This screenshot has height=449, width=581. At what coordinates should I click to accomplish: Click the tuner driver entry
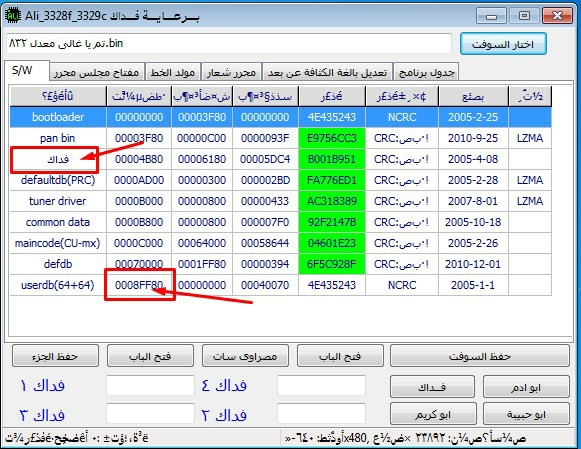pyautogui.click(x=58, y=201)
